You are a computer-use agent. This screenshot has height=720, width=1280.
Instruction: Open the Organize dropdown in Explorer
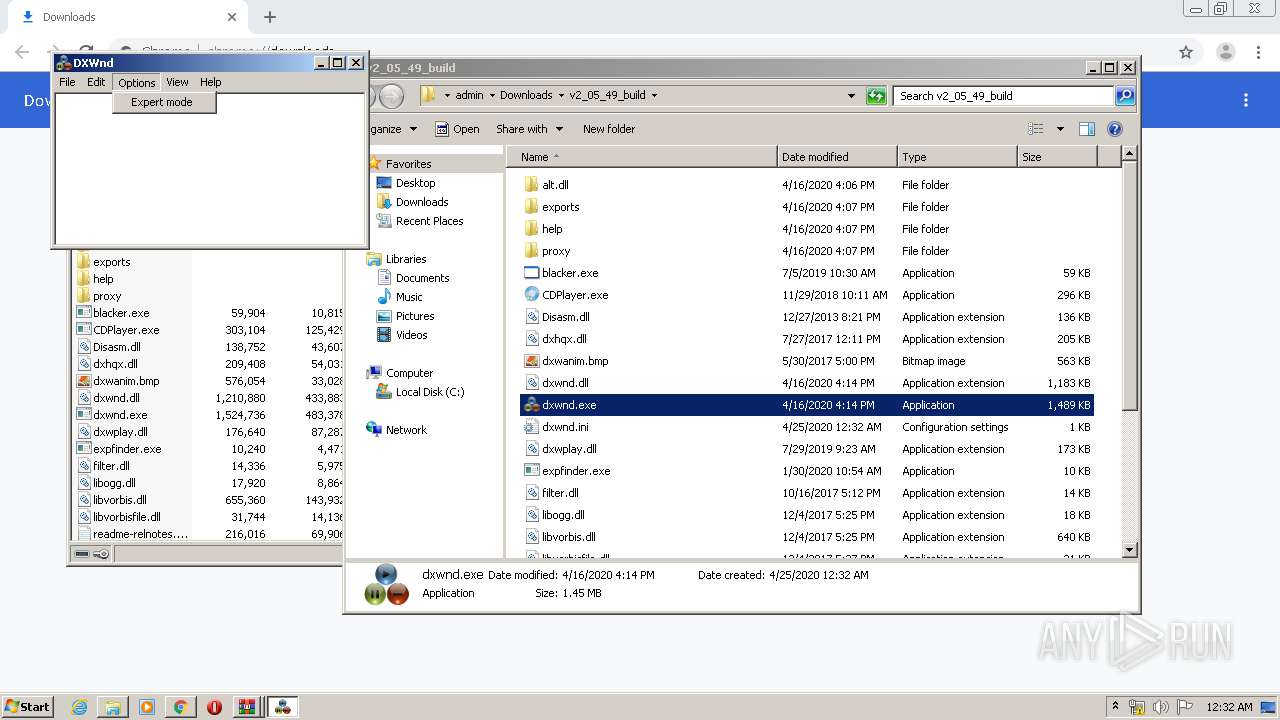(393, 129)
